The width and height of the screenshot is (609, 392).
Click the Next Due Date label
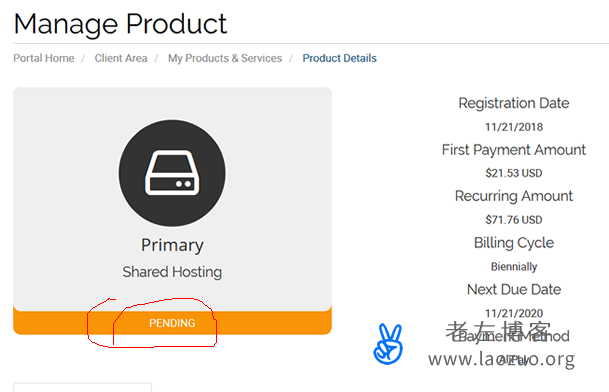(514, 289)
